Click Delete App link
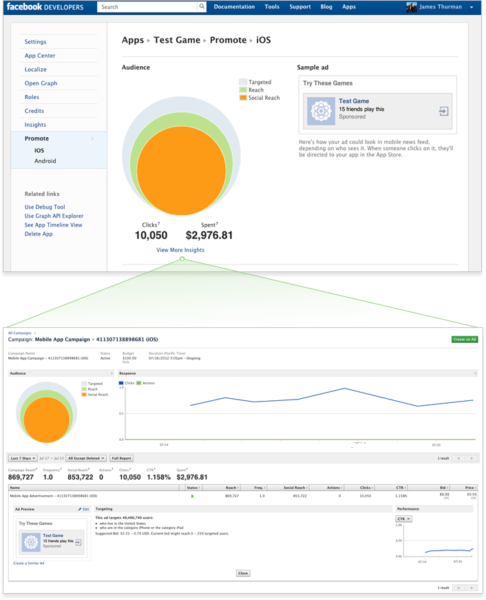486x600 pixels. tap(39, 234)
